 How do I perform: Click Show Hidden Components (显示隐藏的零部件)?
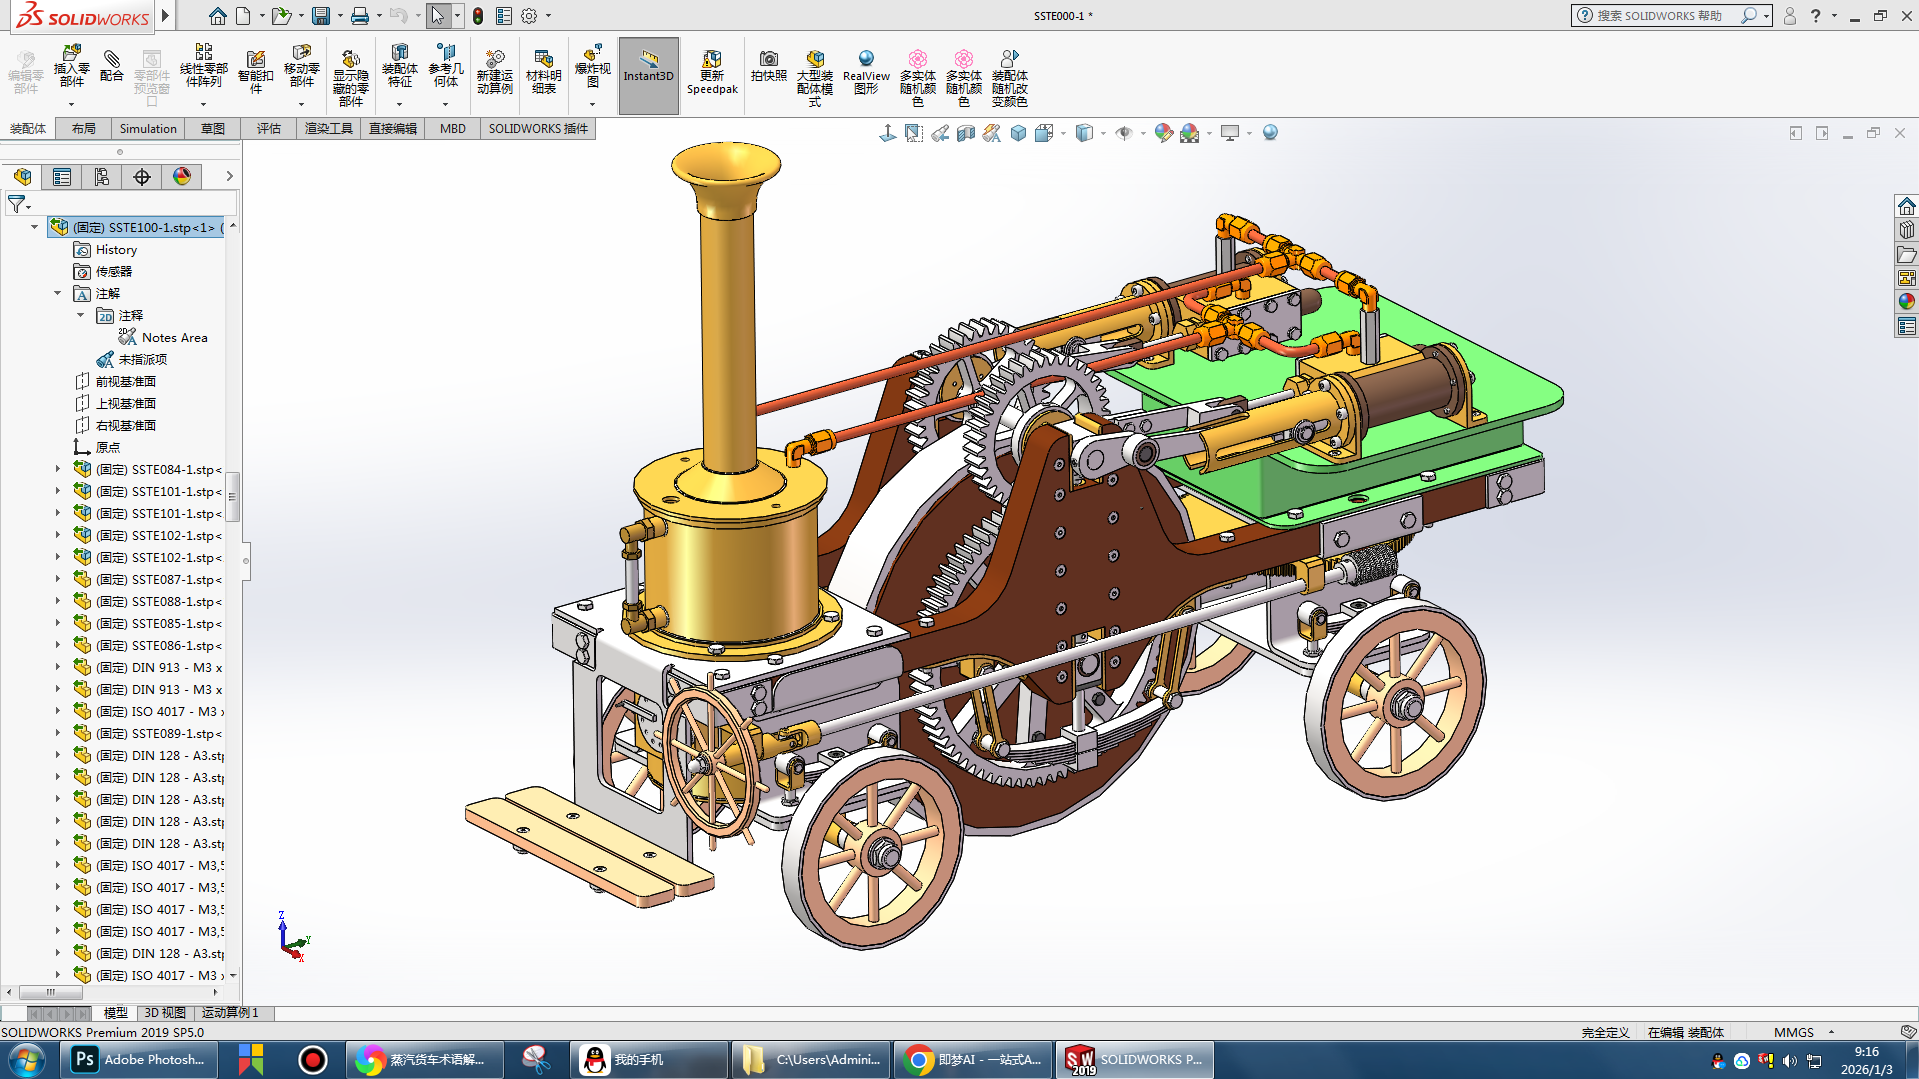[x=350, y=78]
